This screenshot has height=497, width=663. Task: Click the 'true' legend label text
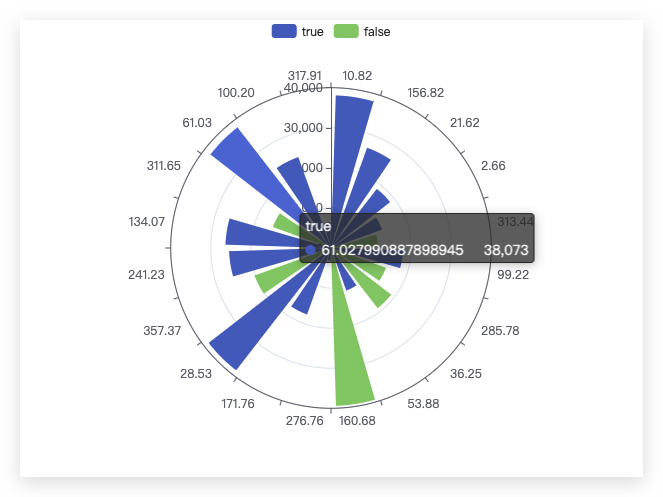point(312,32)
